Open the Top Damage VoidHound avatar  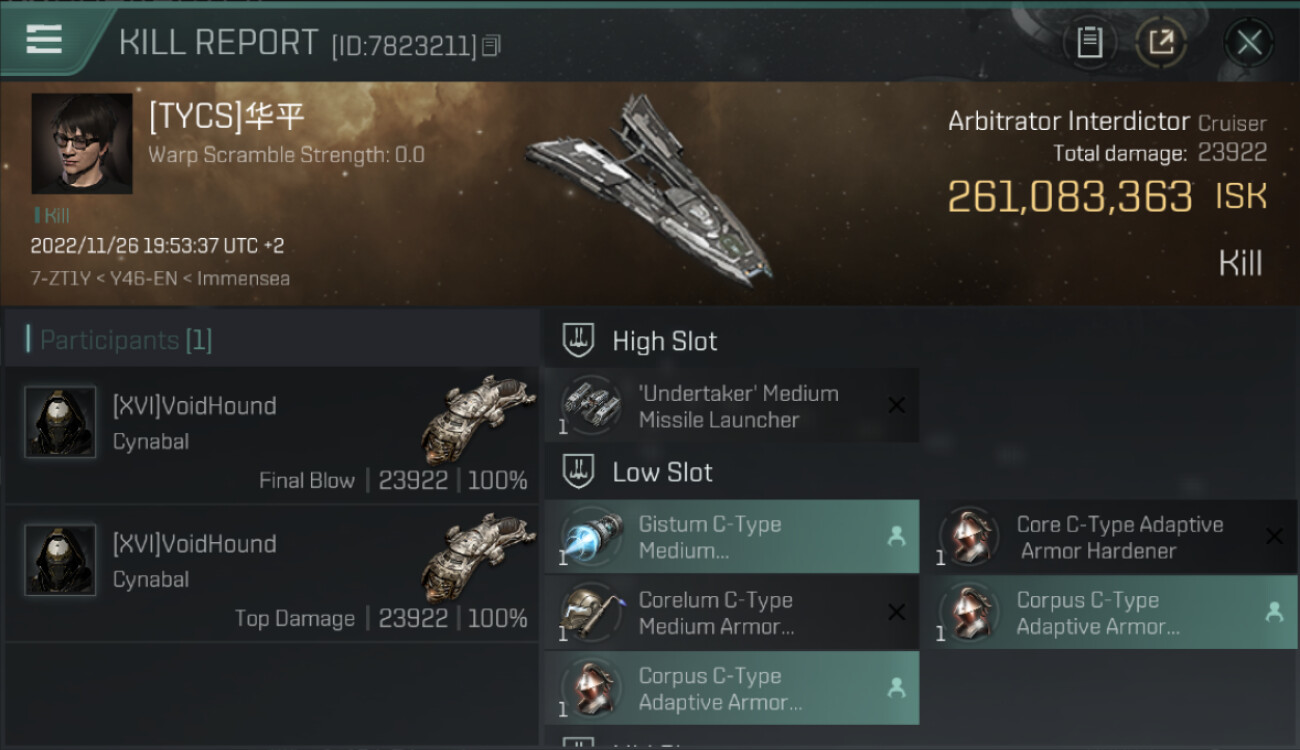(60, 560)
